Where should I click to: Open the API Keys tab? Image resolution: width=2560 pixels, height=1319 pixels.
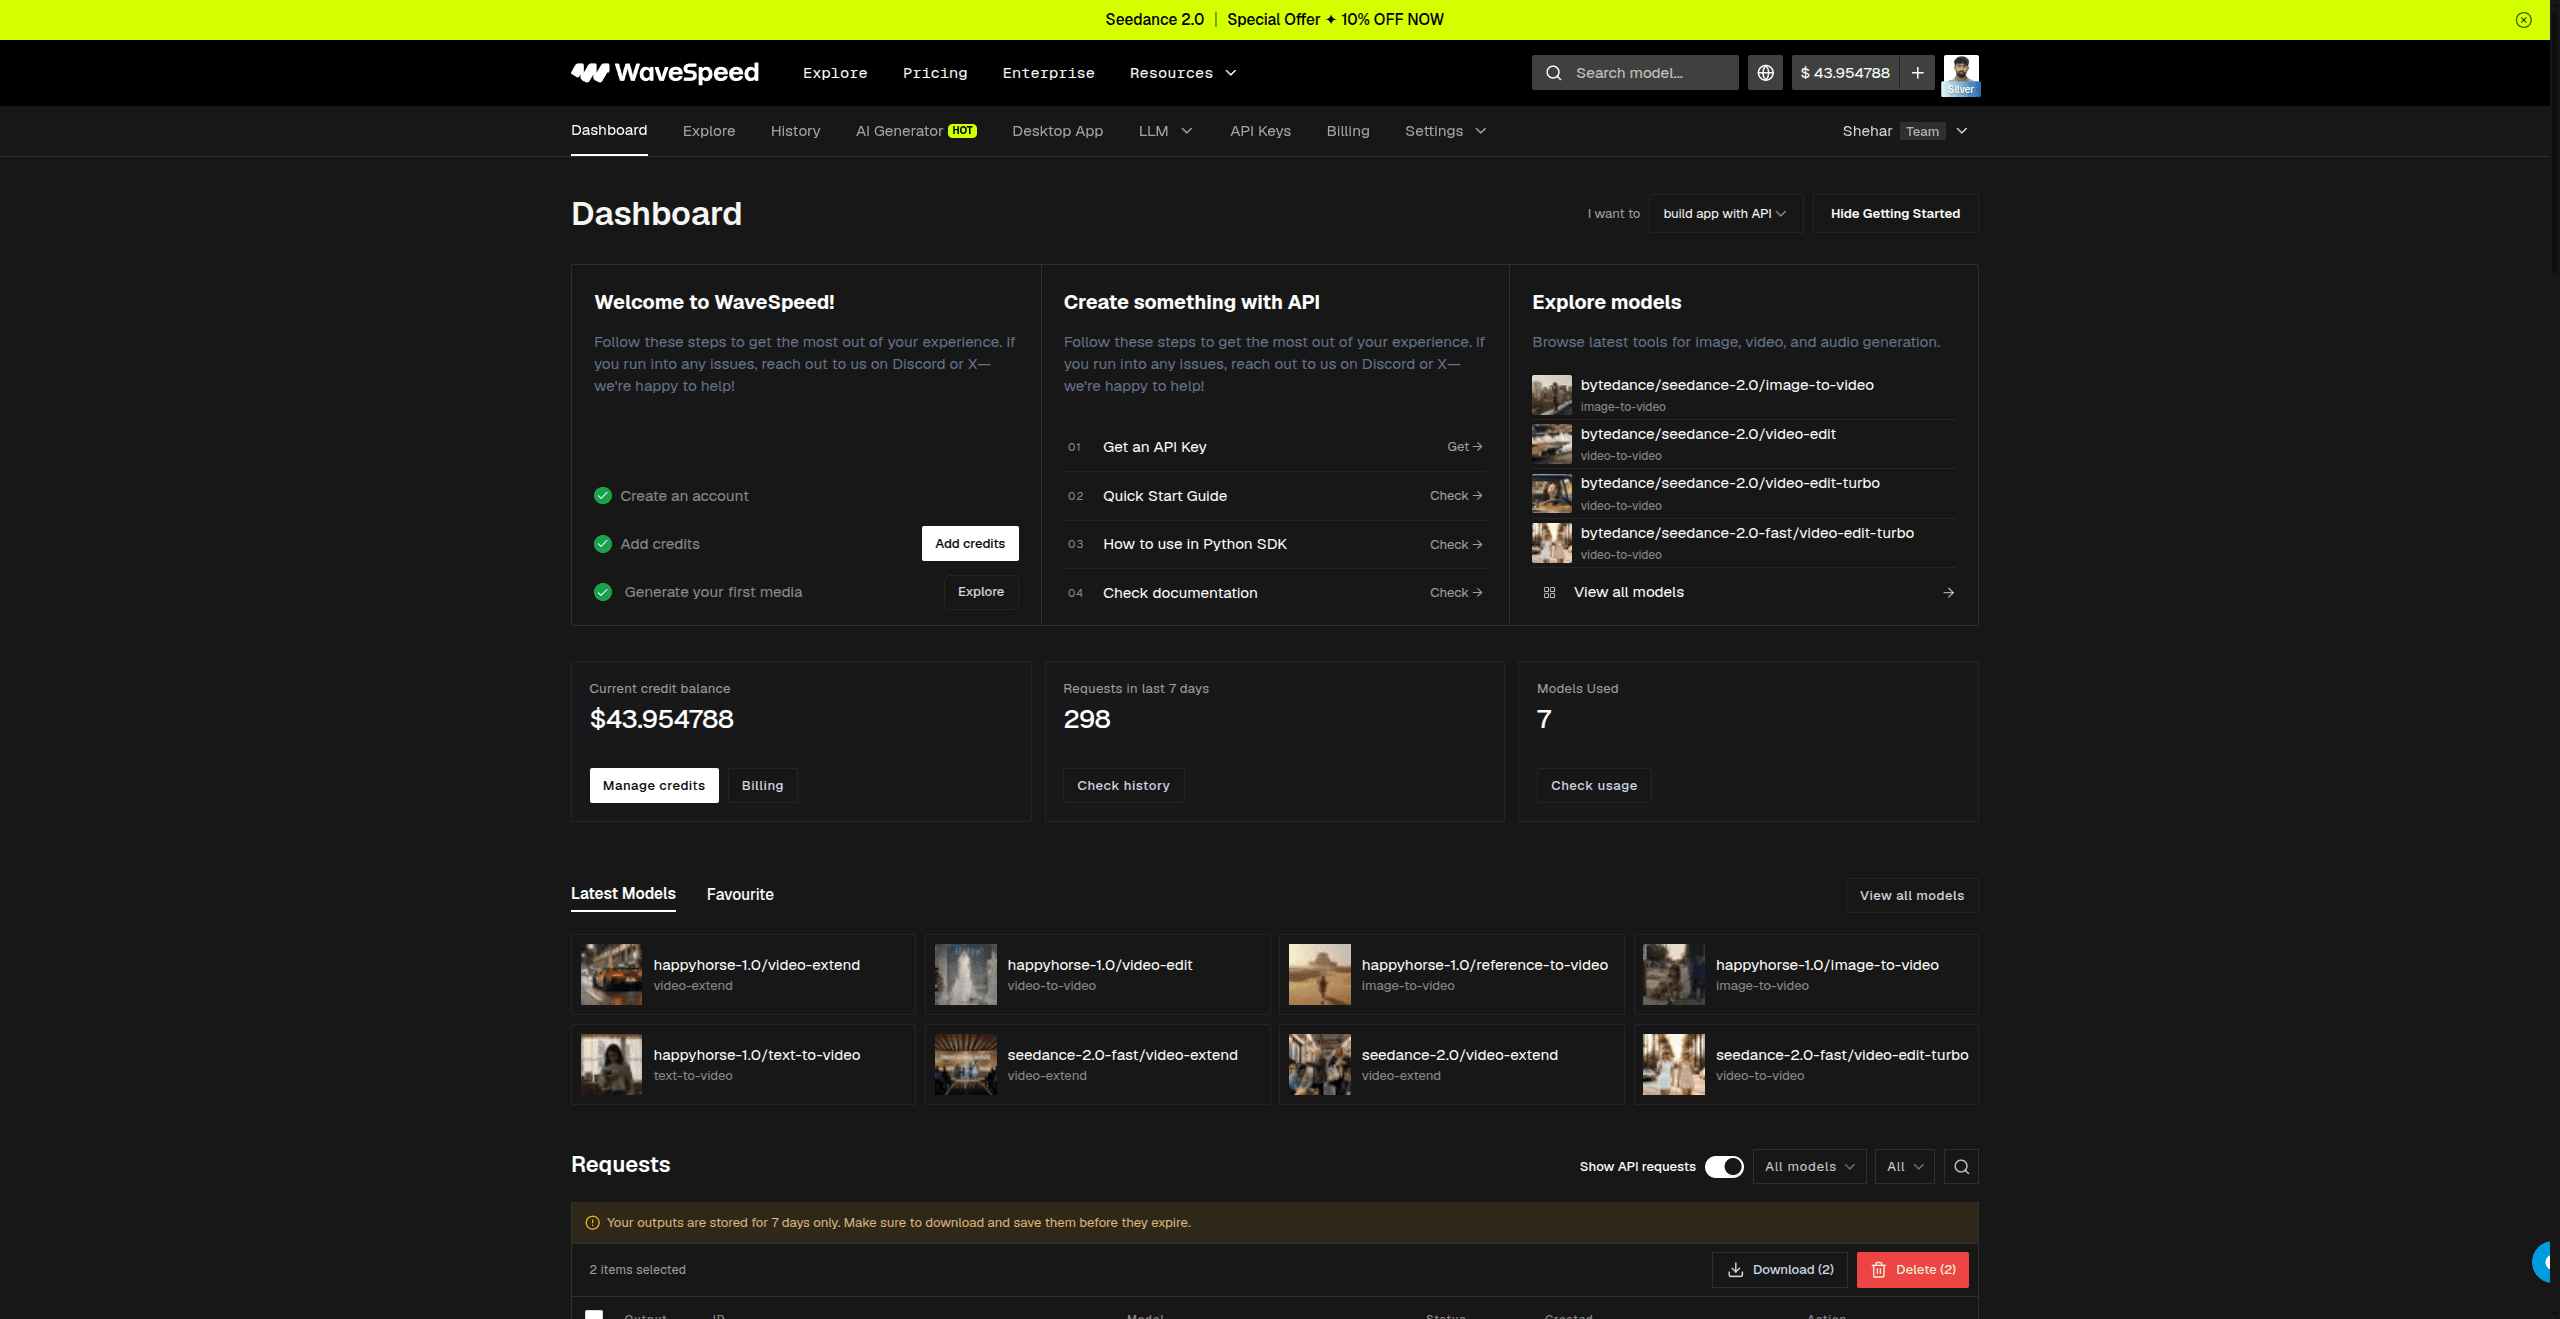(x=1260, y=131)
